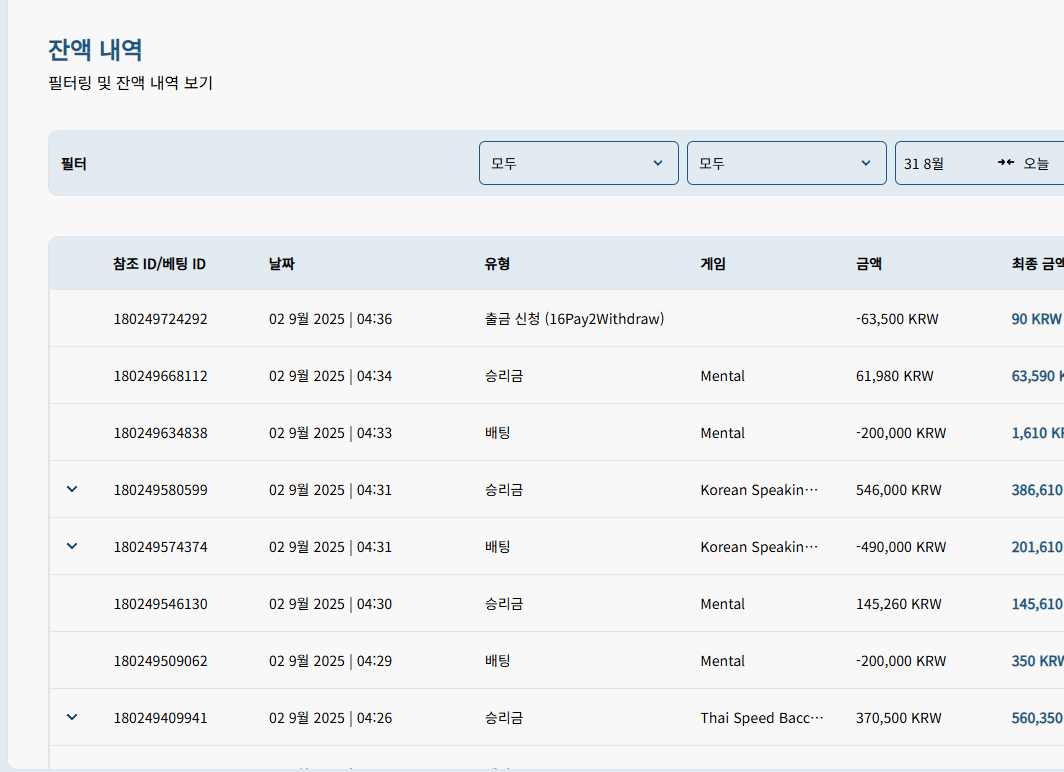This screenshot has height=772, width=1064.
Task: Open the left 모두 filter dropdown
Action: (579, 163)
